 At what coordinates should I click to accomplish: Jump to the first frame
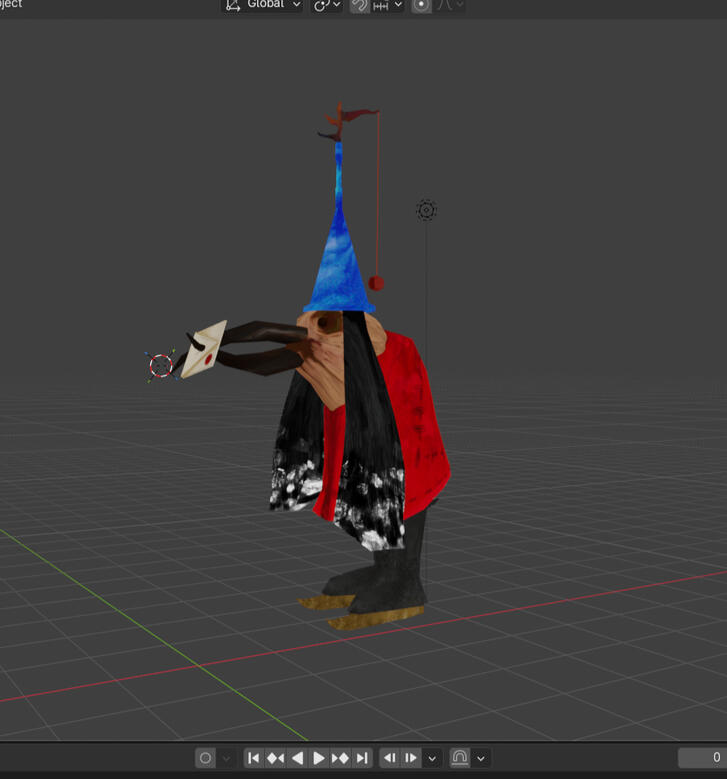[x=253, y=758]
